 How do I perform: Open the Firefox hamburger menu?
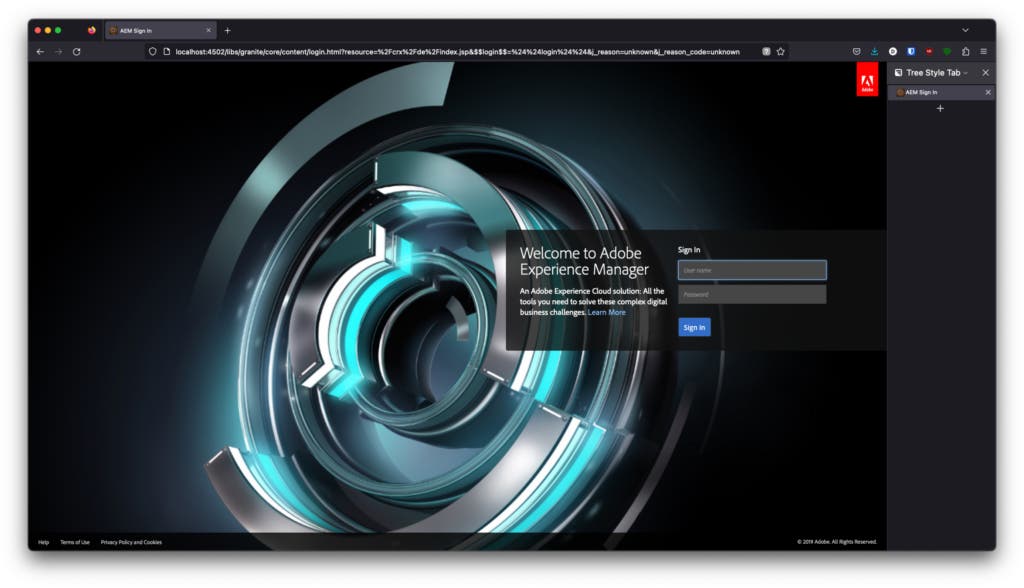tap(984, 52)
